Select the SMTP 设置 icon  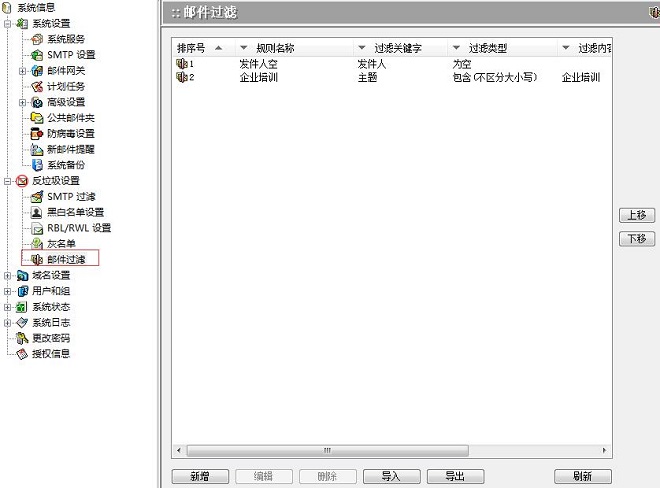[37, 55]
